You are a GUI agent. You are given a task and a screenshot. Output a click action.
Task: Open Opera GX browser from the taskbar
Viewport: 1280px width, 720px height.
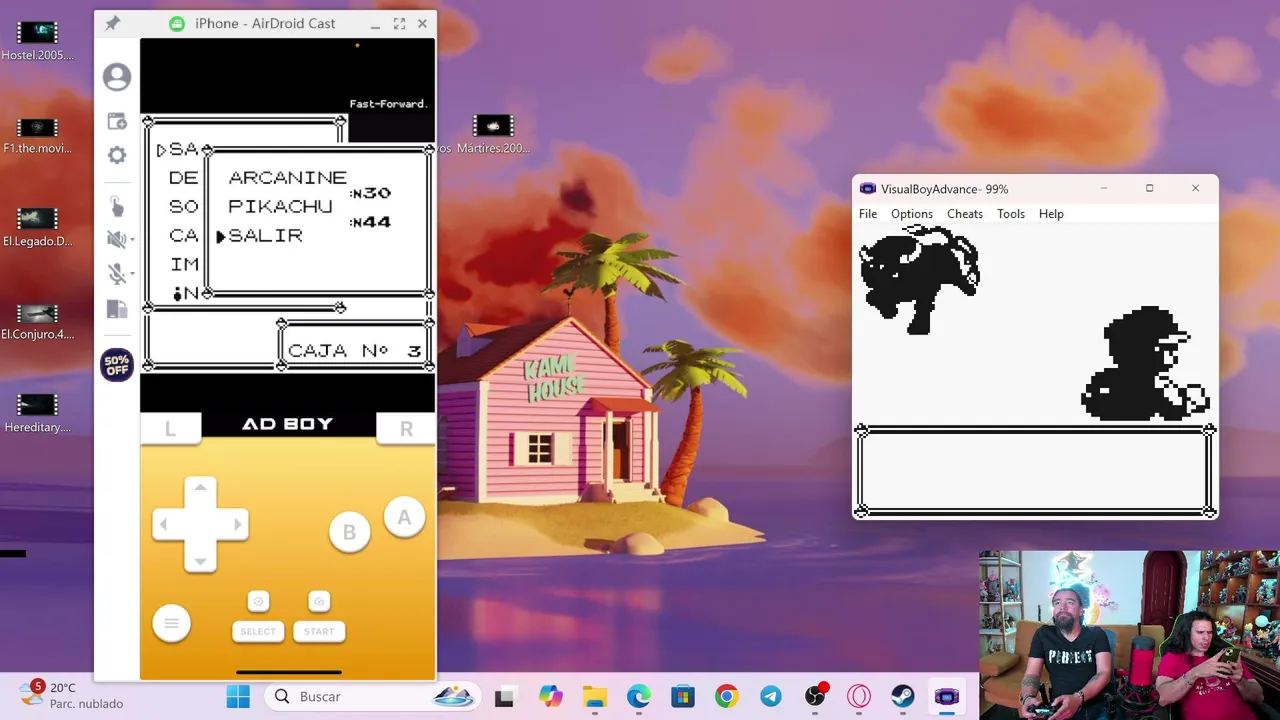[x=859, y=697]
